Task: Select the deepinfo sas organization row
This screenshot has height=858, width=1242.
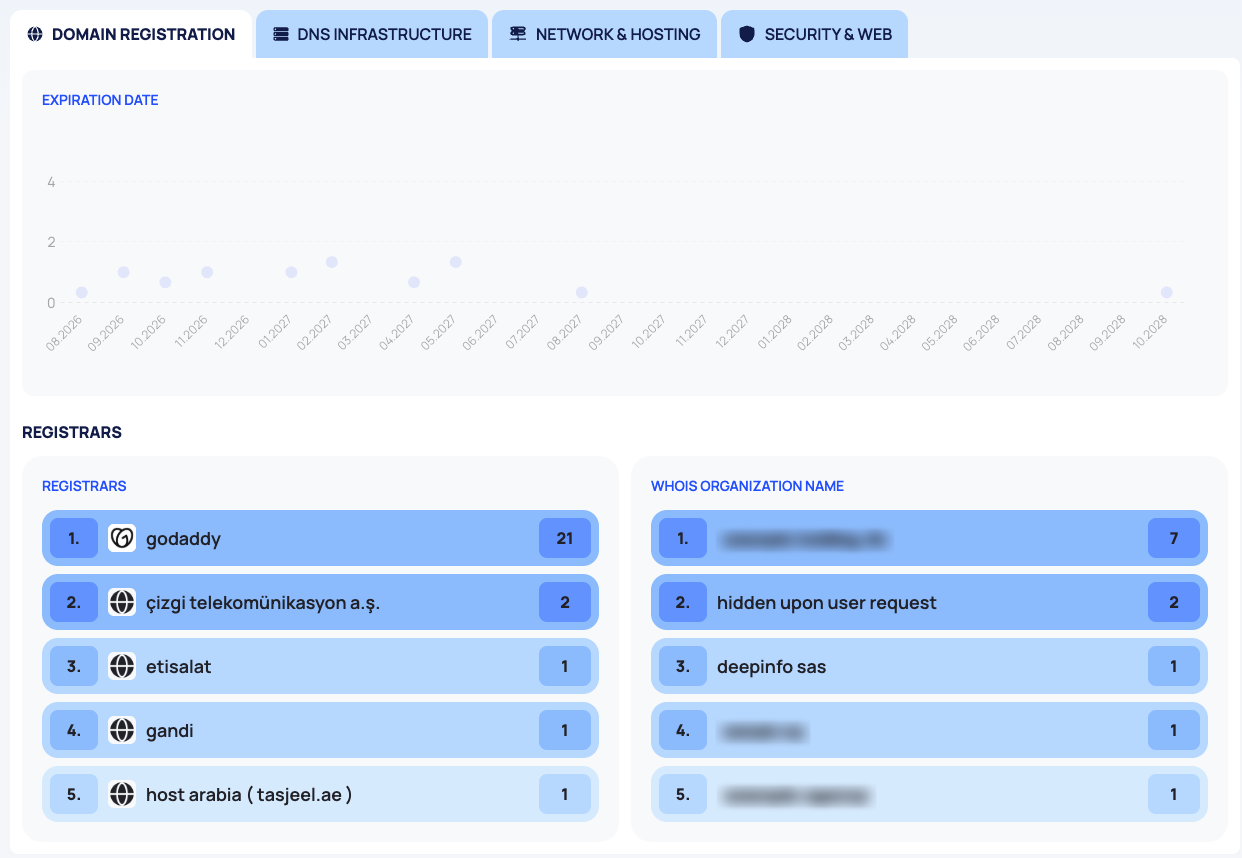Action: point(929,666)
